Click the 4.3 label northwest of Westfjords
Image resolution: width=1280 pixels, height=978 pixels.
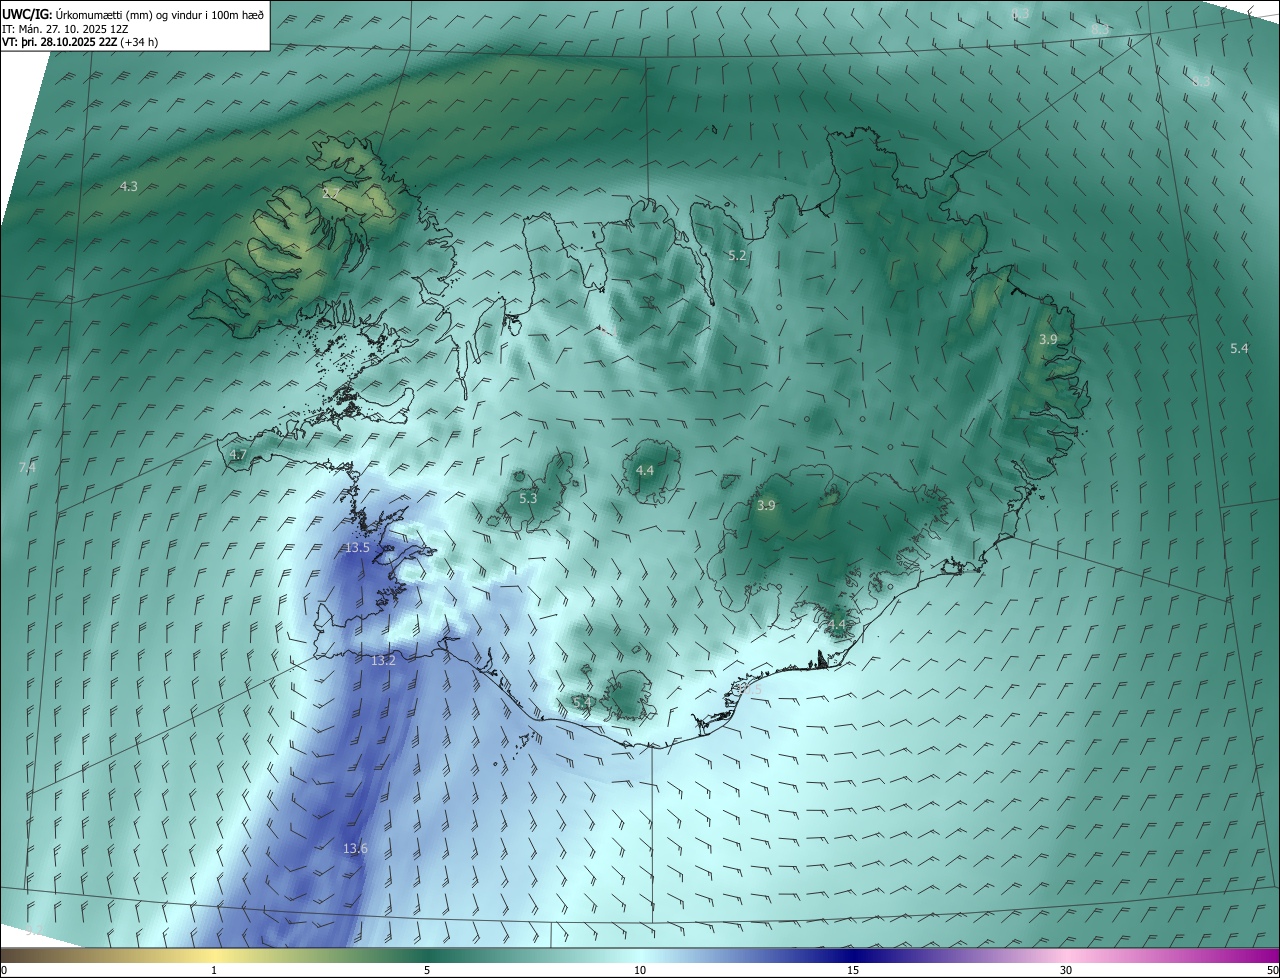pyautogui.click(x=129, y=187)
